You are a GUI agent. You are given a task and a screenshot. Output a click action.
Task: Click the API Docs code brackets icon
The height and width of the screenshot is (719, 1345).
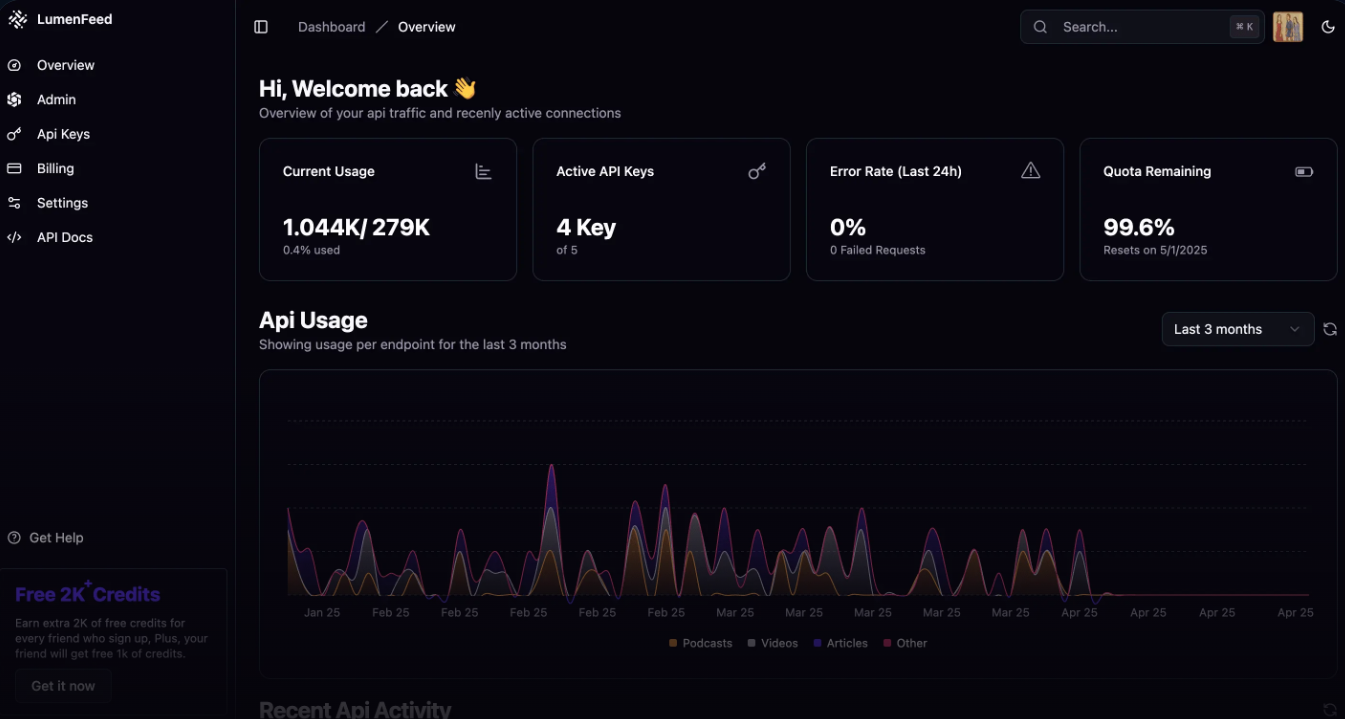pos(14,238)
